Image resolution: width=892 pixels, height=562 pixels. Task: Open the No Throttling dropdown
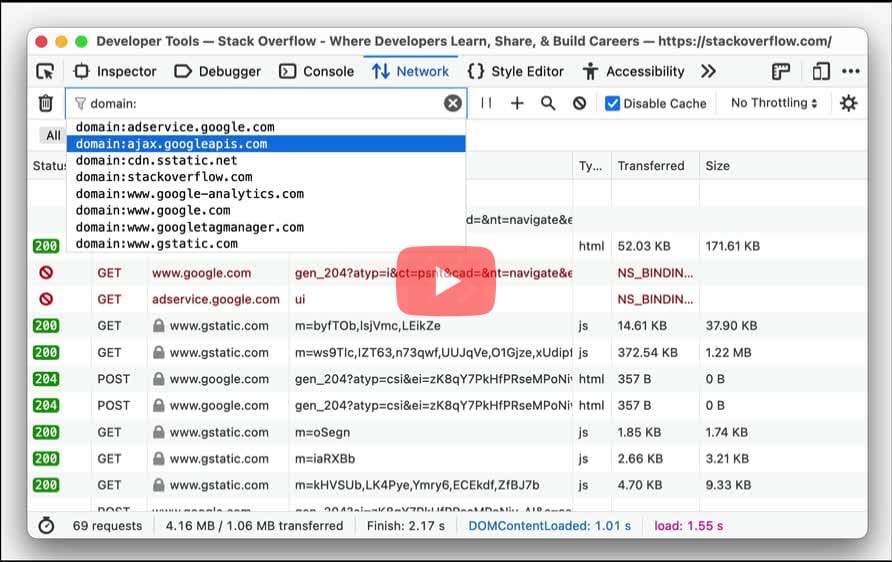click(x=774, y=103)
